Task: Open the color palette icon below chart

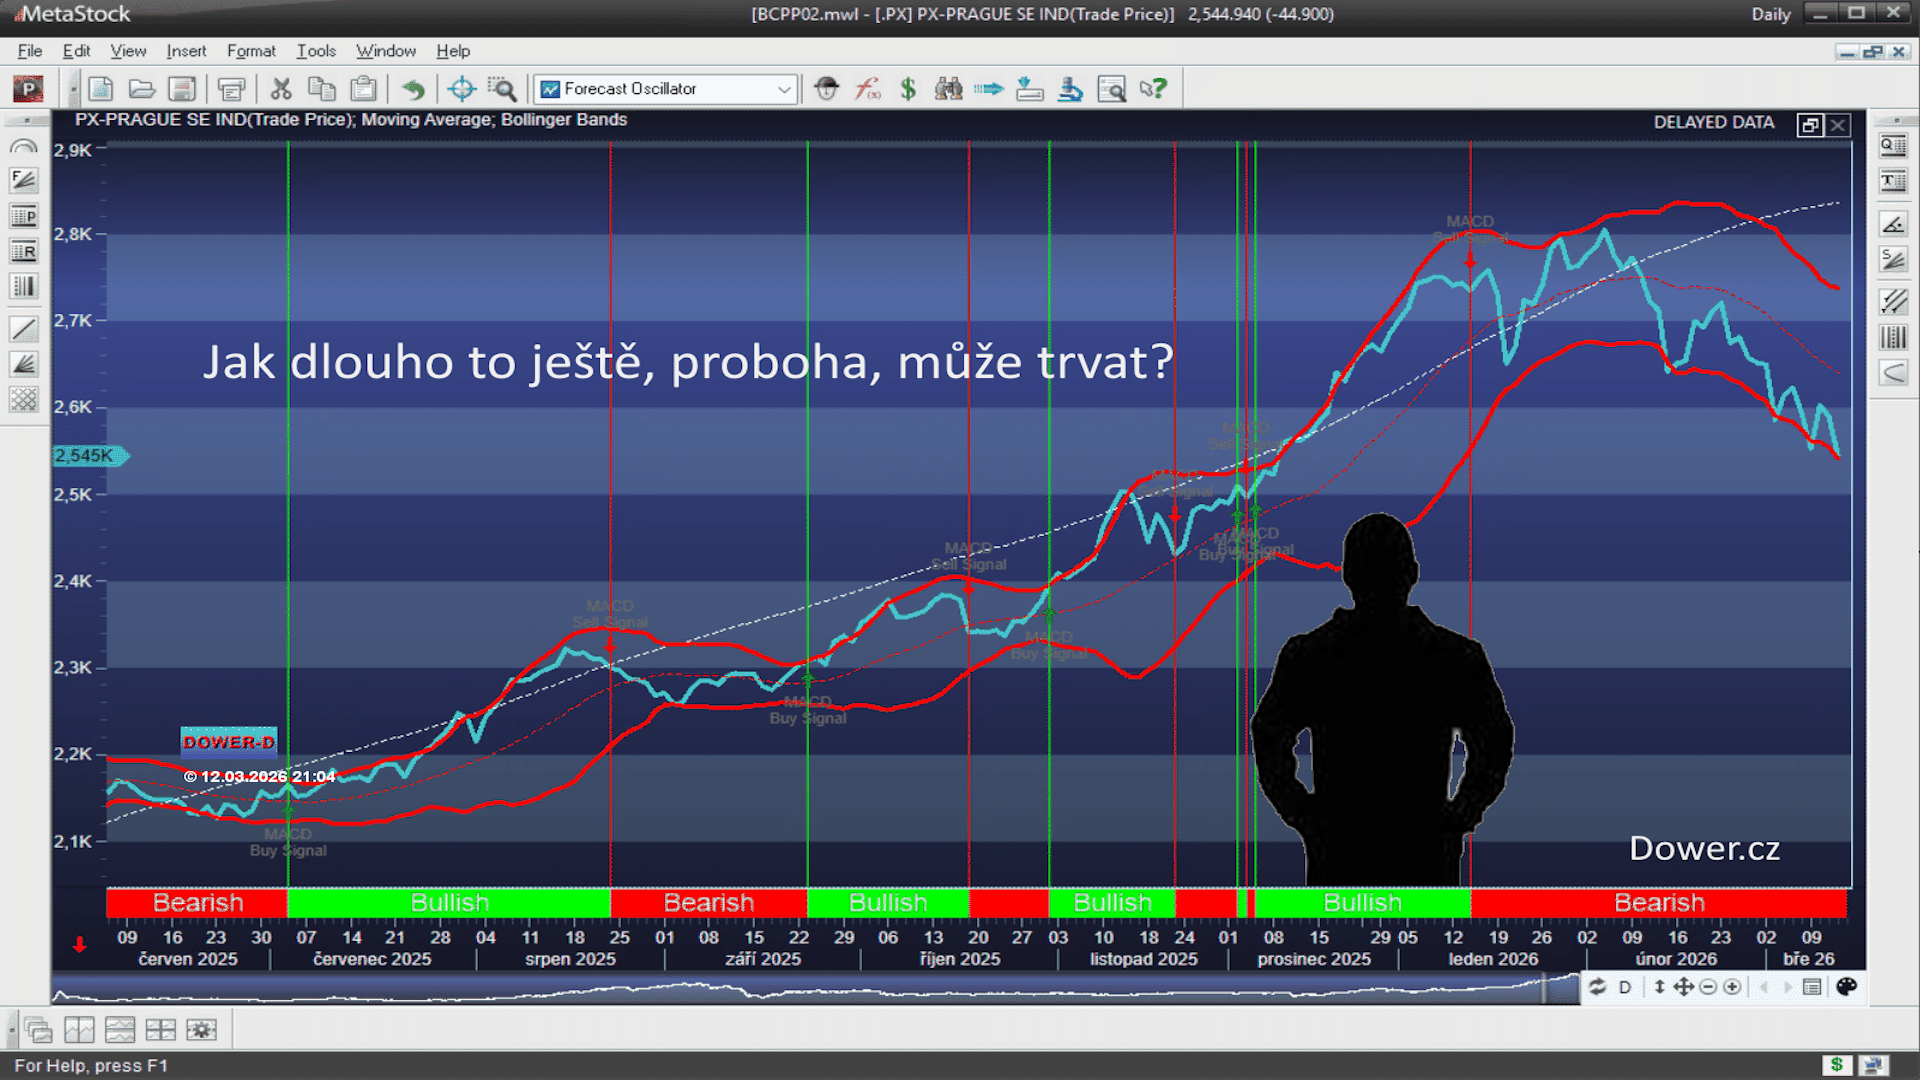Action: (x=1846, y=987)
